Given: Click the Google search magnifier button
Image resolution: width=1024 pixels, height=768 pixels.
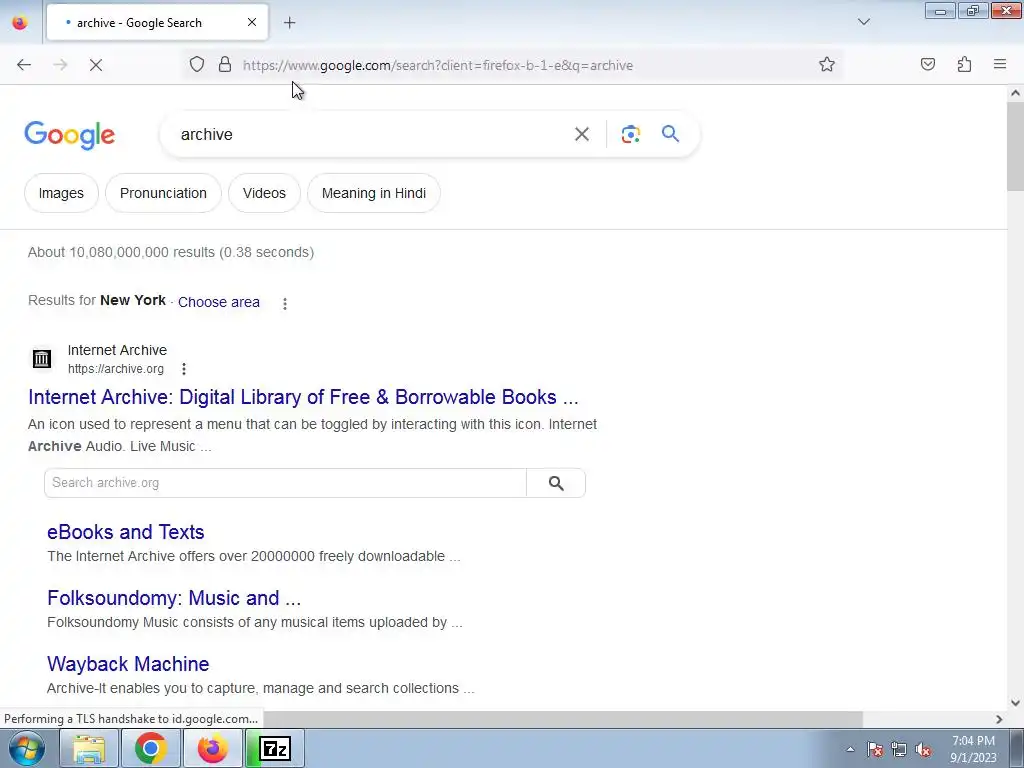Looking at the screenshot, I should tap(671, 134).
